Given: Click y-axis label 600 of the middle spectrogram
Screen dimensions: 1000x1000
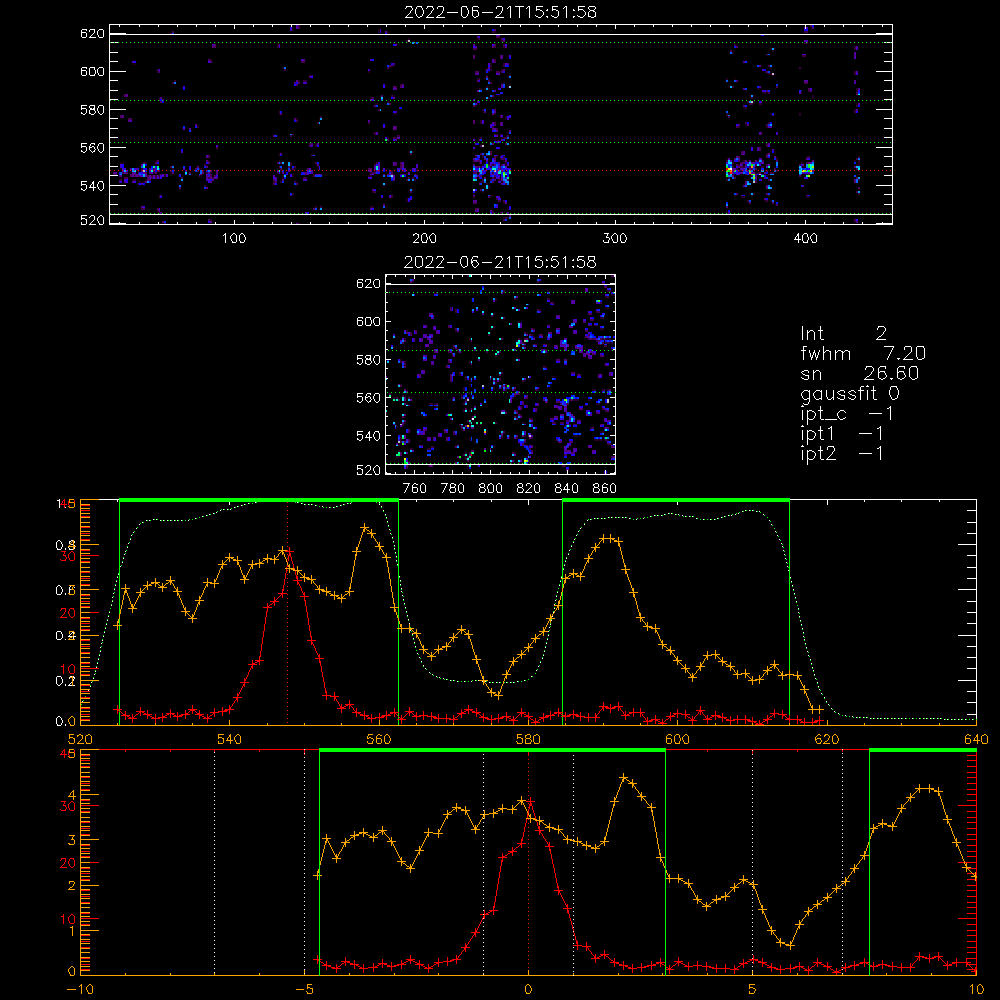Looking at the screenshot, I should point(369,321).
